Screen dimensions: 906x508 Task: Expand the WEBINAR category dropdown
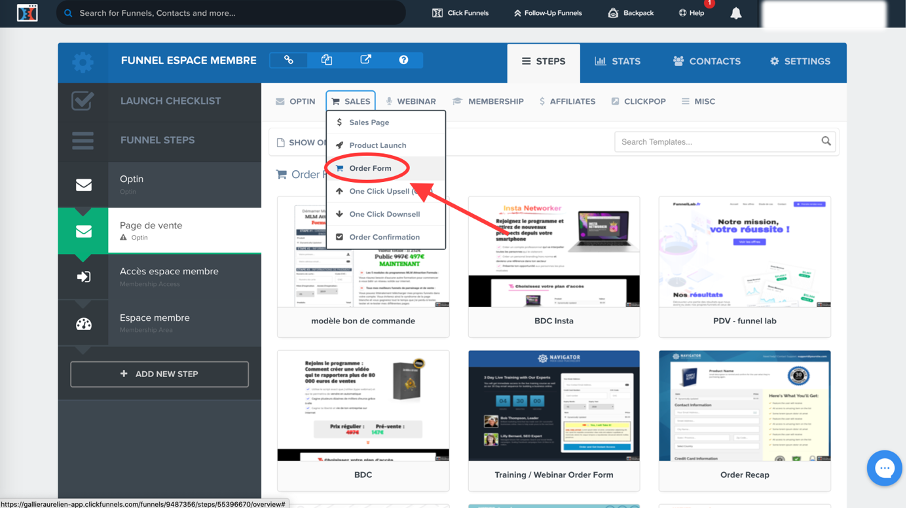(x=411, y=101)
